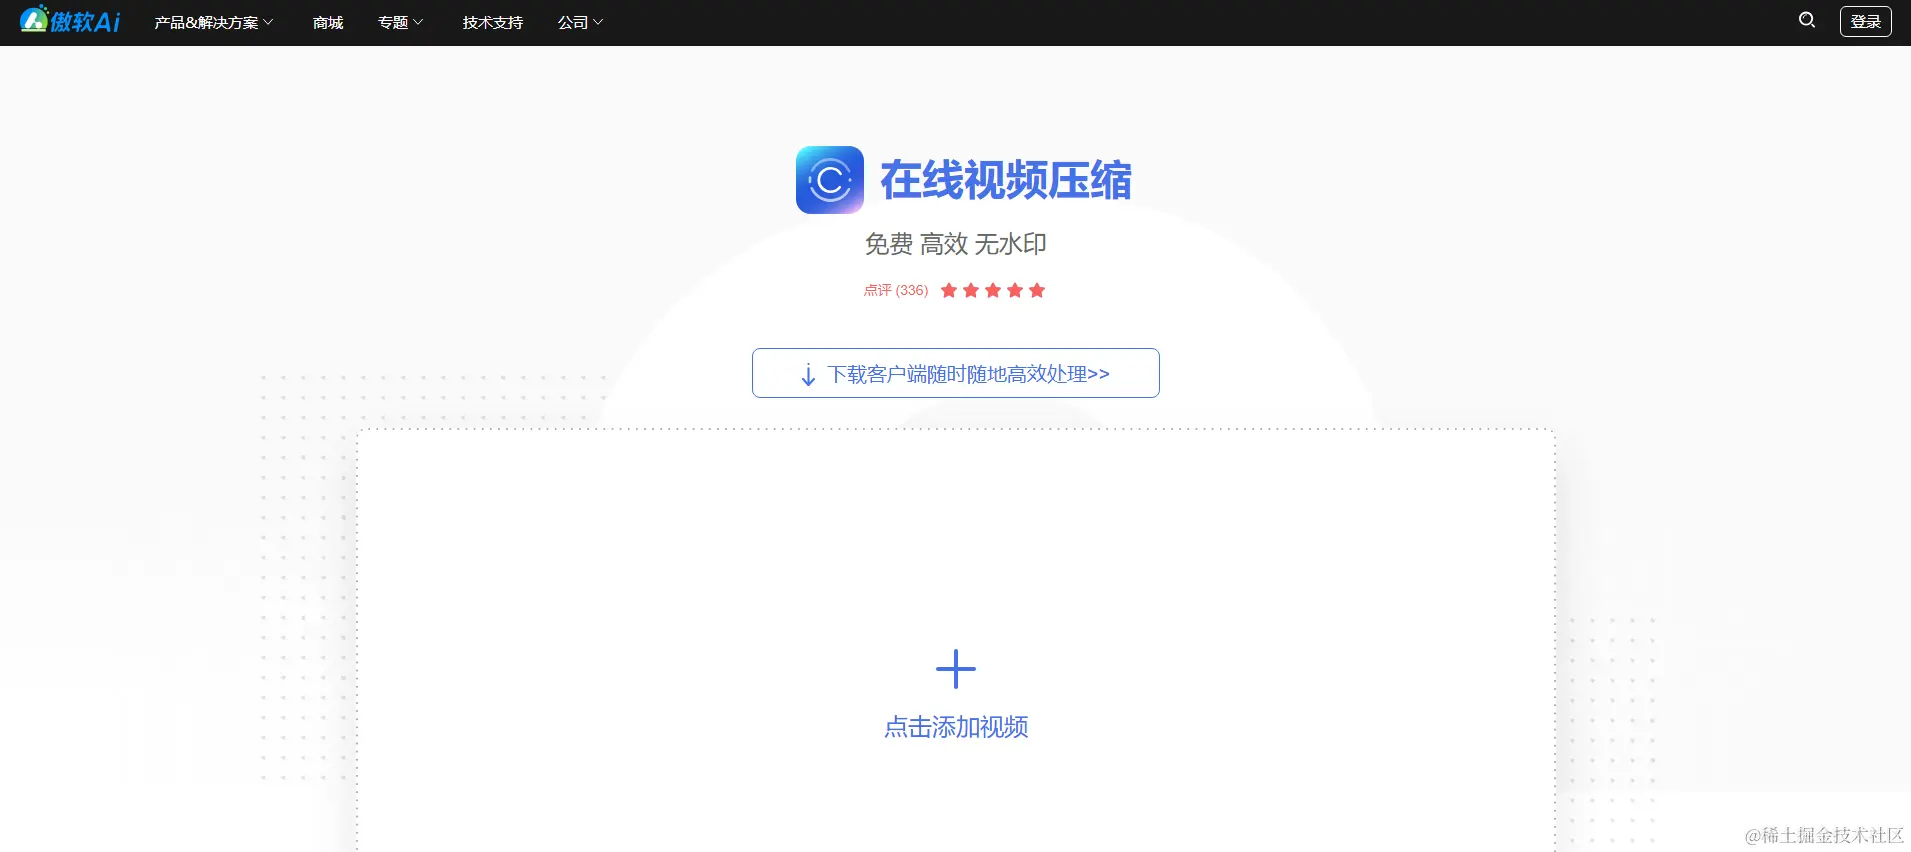Click the 免费 高效 无水印 subtitle
The height and width of the screenshot is (852, 1911).
(x=956, y=244)
